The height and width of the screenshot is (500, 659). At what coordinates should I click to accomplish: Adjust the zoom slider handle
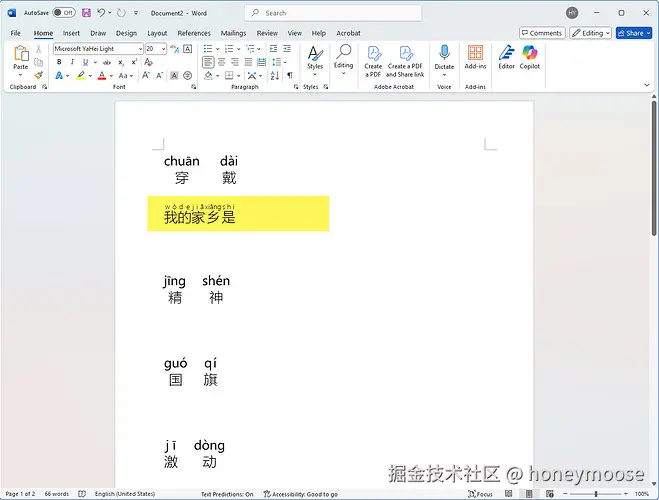click(x=596, y=494)
